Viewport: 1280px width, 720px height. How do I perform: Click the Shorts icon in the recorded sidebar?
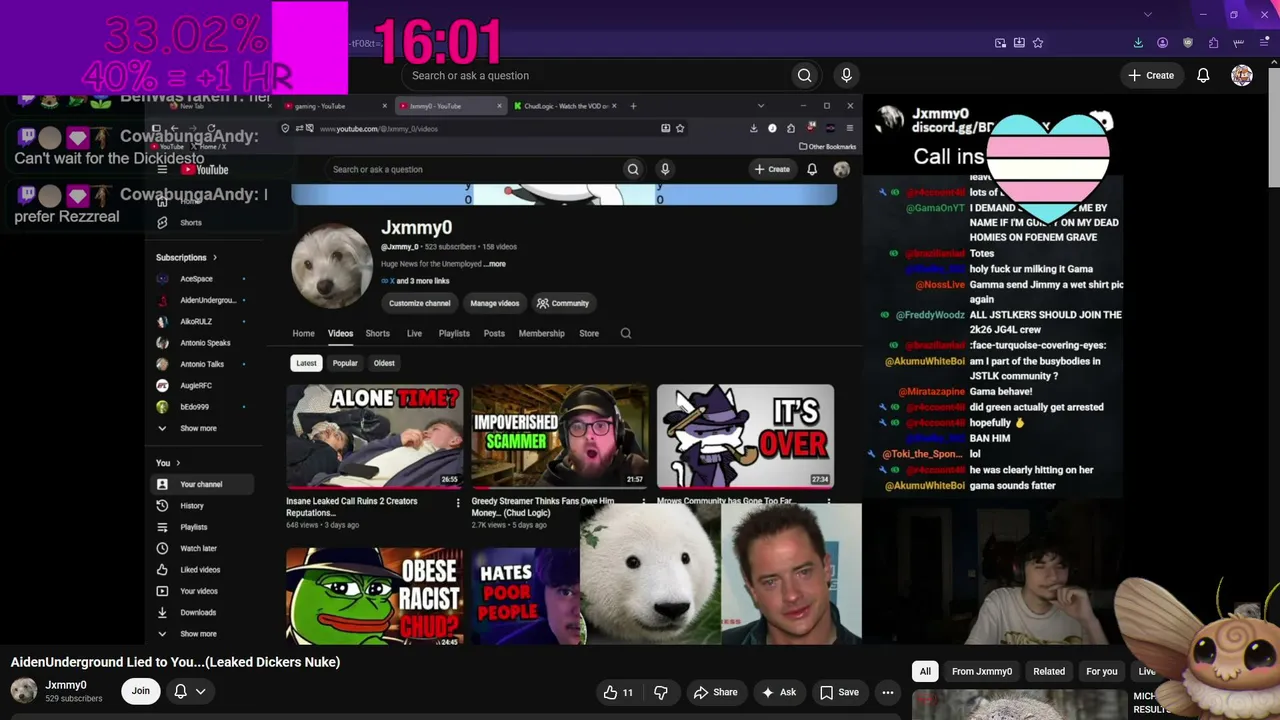tap(162, 223)
